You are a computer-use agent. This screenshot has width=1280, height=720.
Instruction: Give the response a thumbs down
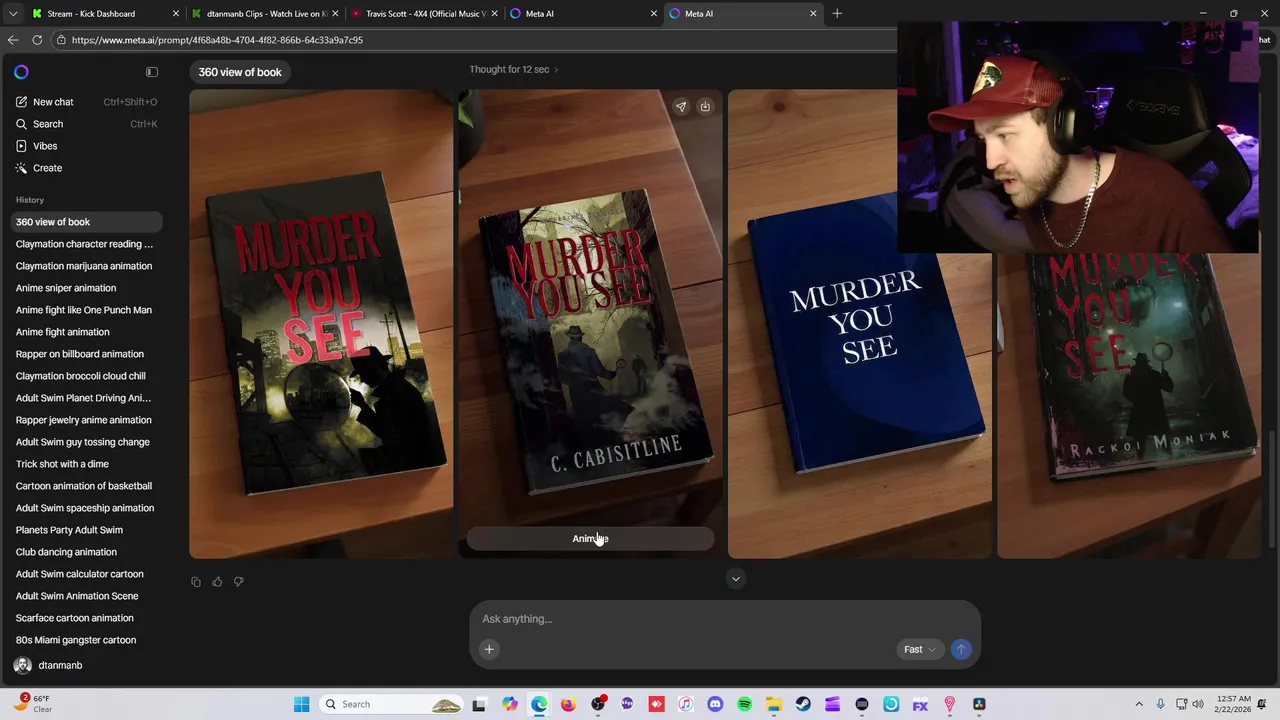(x=238, y=582)
